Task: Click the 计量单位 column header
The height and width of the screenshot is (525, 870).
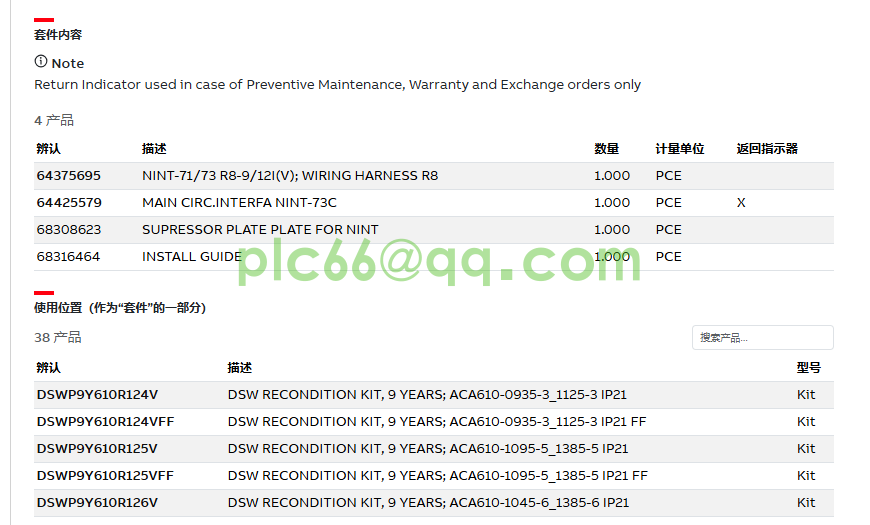Action: (x=680, y=149)
